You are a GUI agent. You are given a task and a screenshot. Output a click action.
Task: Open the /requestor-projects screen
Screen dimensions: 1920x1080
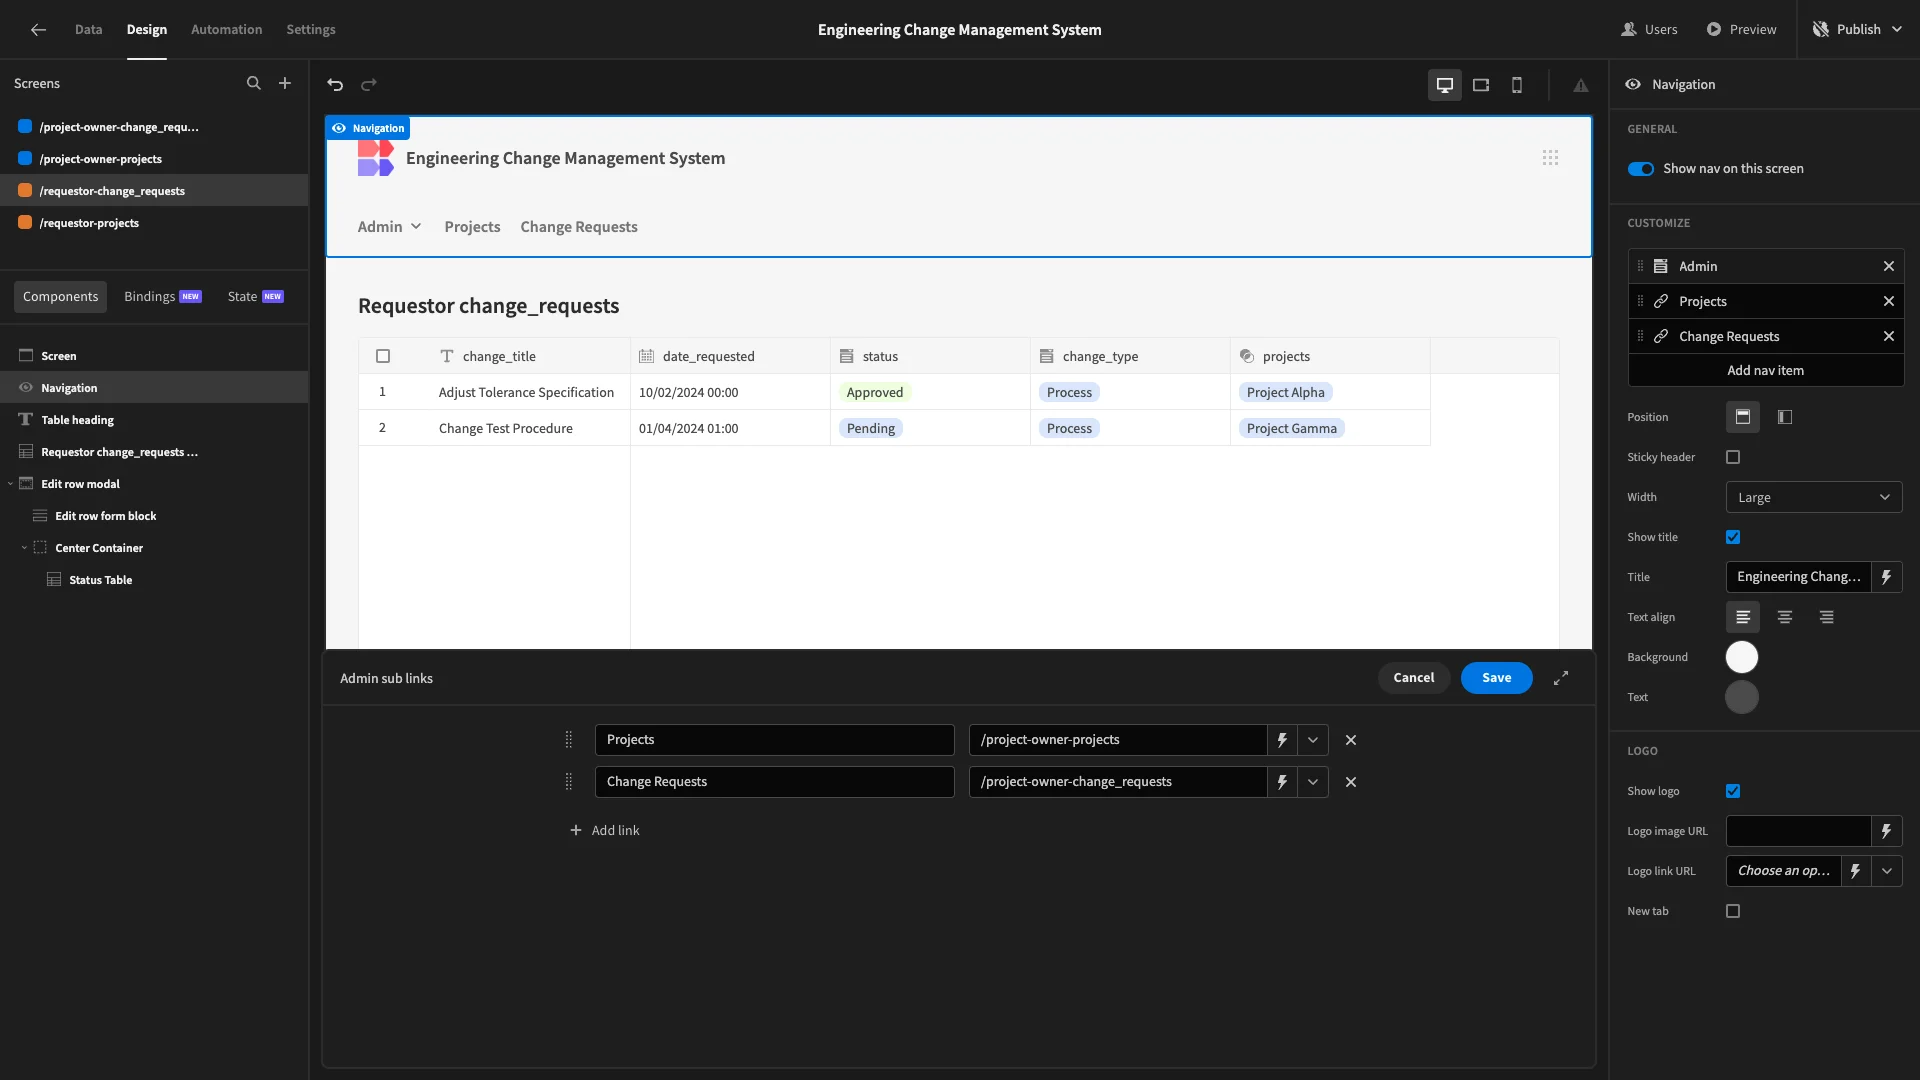point(154,223)
